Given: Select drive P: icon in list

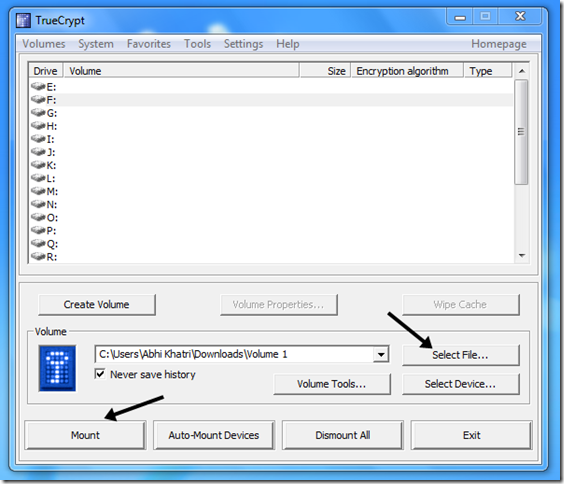Looking at the screenshot, I should coord(38,230).
